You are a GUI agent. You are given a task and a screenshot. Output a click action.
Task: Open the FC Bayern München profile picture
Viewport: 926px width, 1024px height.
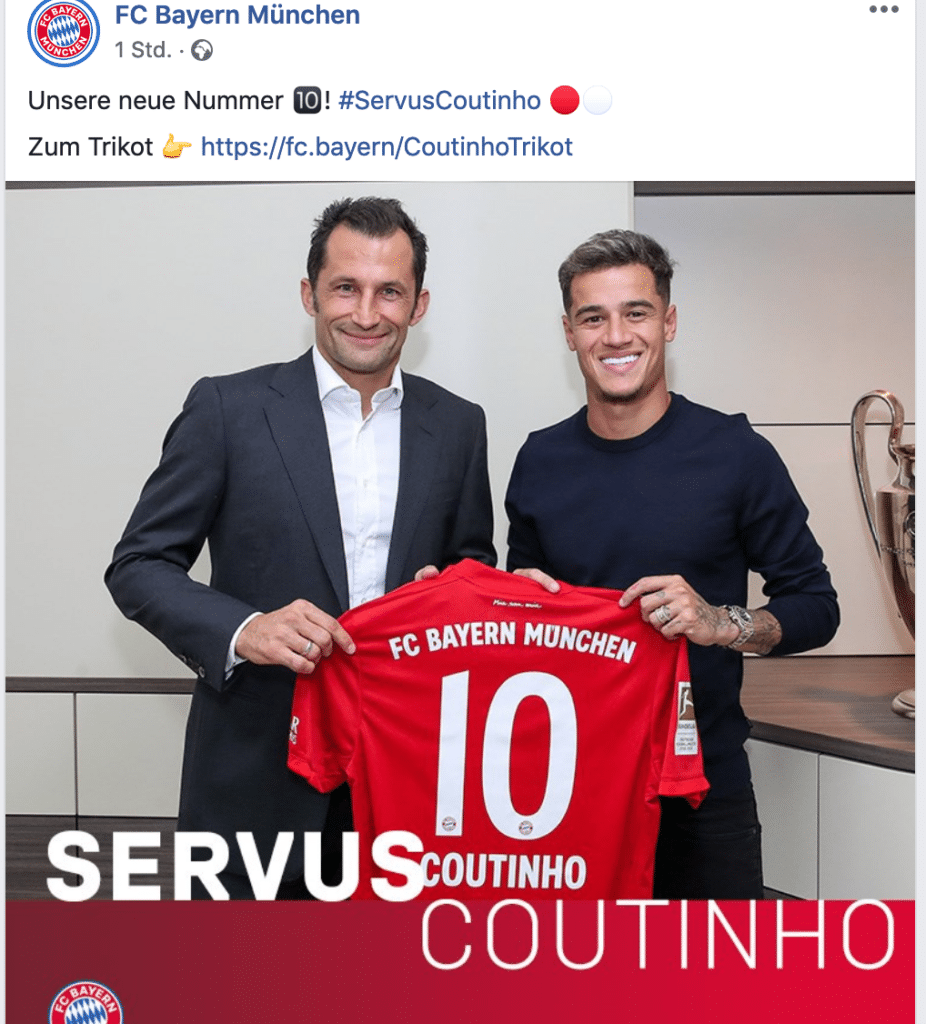pos(63,31)
